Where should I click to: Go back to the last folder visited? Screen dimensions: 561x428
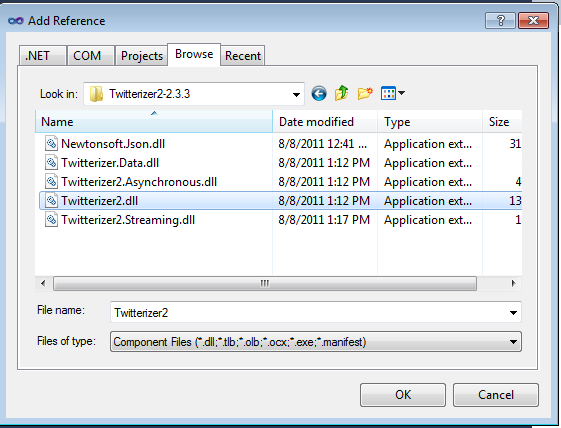[318, 94]
